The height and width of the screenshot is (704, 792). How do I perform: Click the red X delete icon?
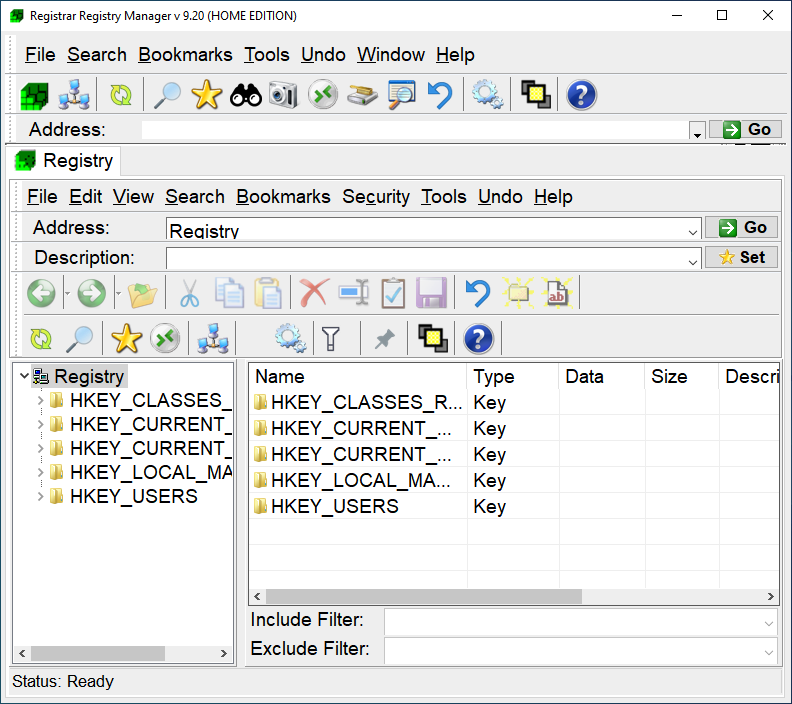coord(314,293)
